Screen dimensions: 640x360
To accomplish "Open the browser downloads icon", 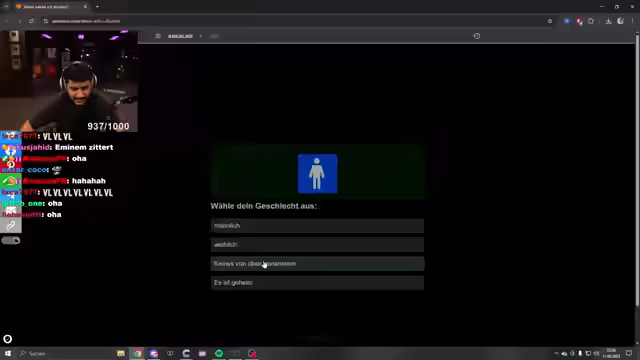I will 609,21.
